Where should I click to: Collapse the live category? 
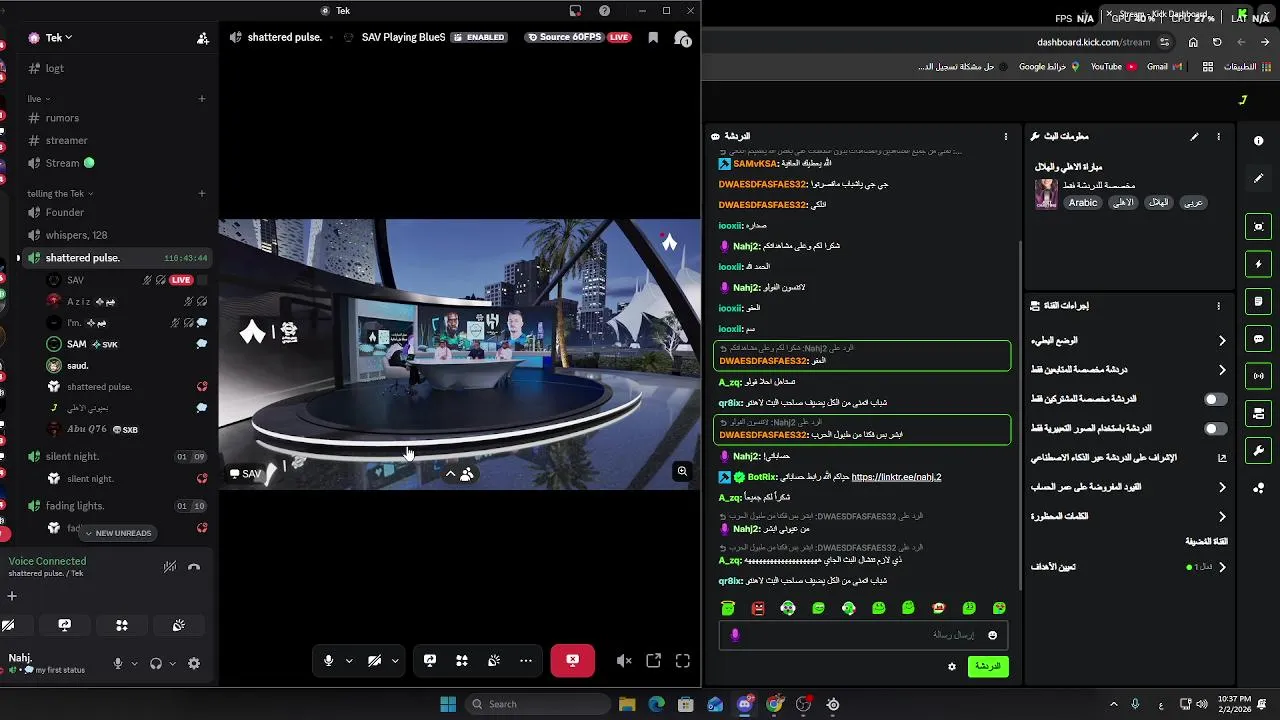pos(39,99)
